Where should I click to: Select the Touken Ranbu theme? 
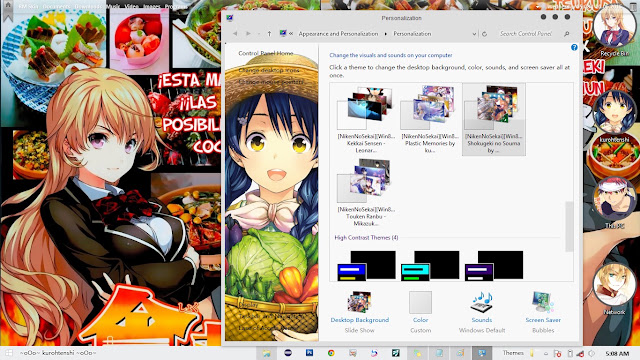[x=366, y=193]
